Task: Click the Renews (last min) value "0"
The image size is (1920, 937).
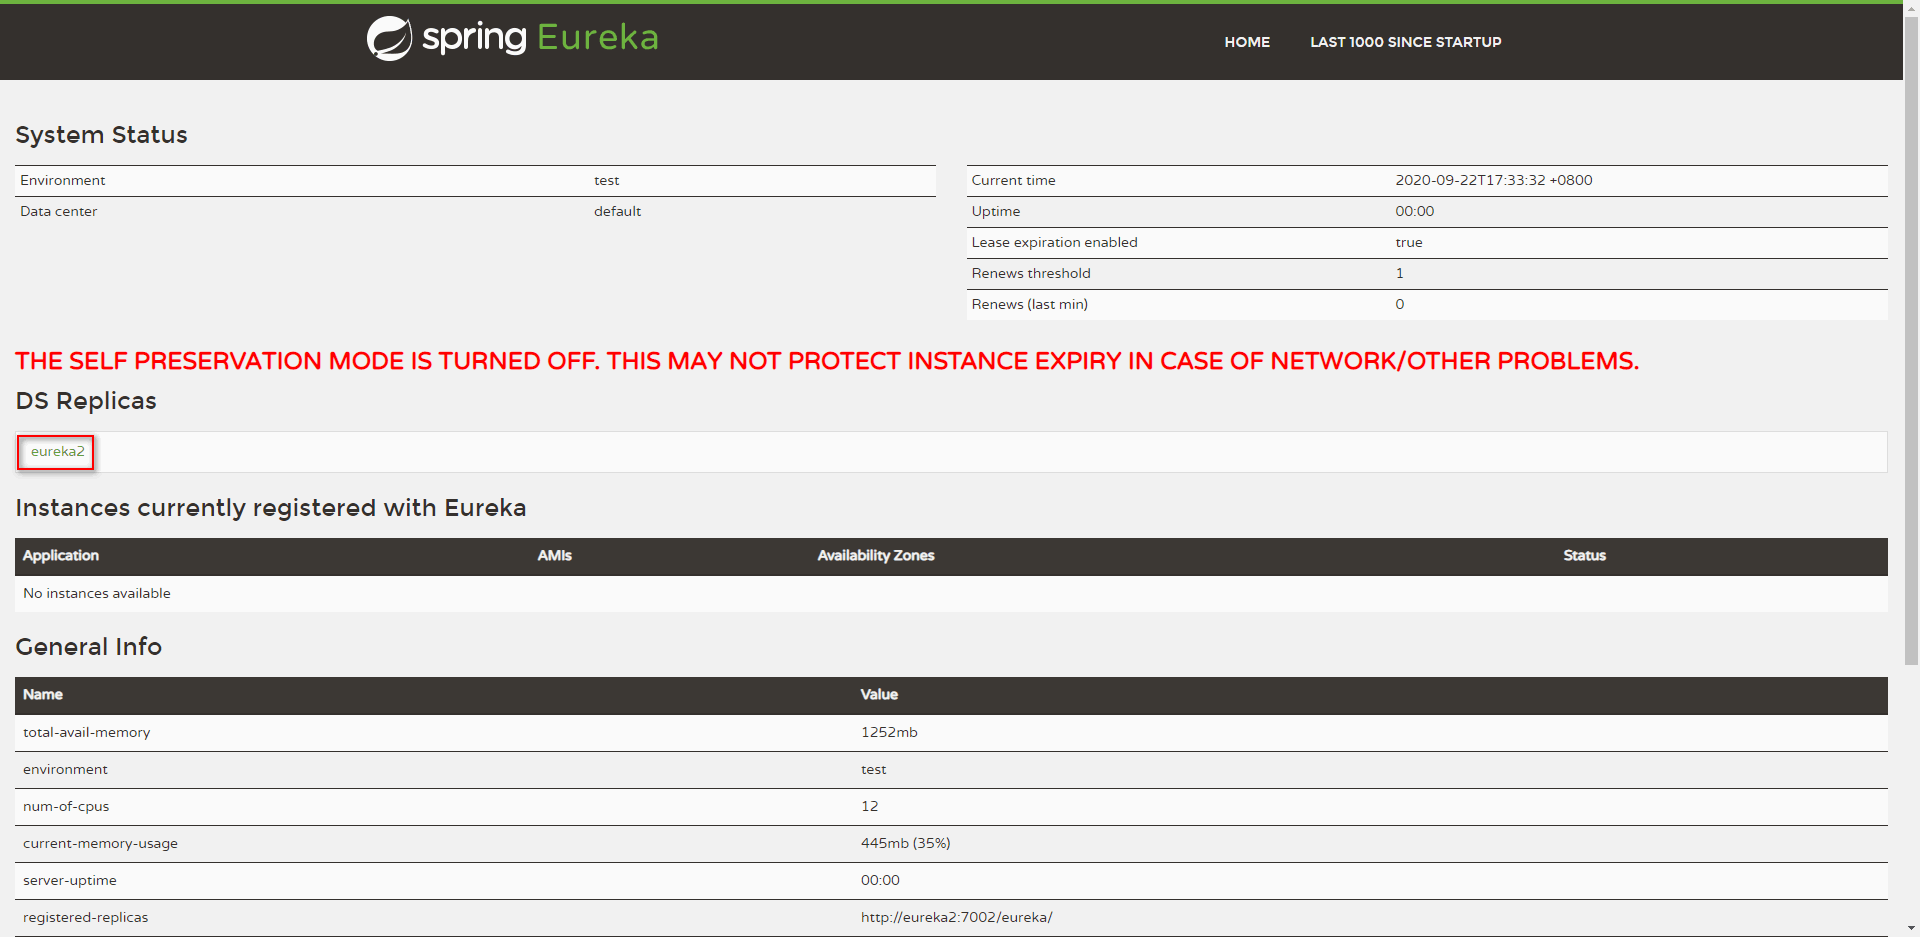Action: pos(1400,305)
